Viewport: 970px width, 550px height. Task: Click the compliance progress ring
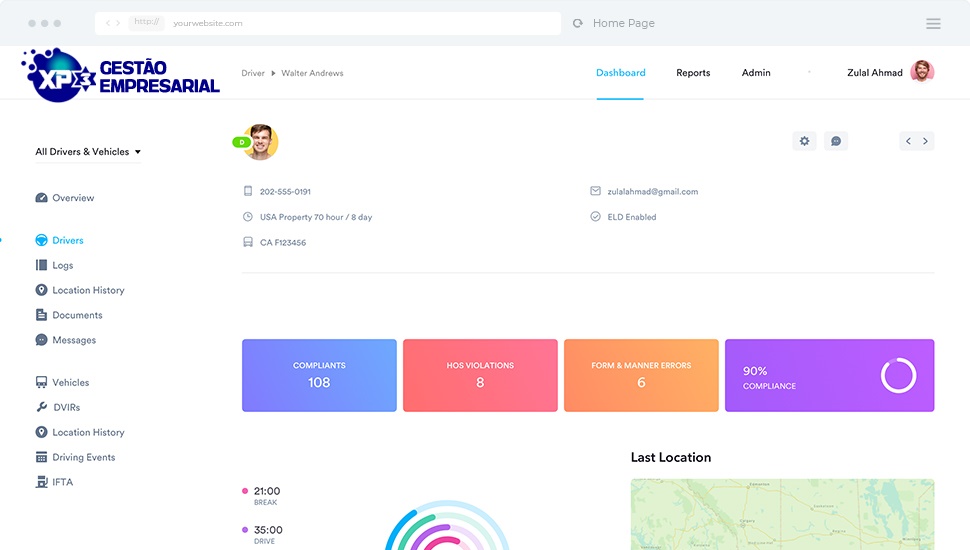pos(898,376)
